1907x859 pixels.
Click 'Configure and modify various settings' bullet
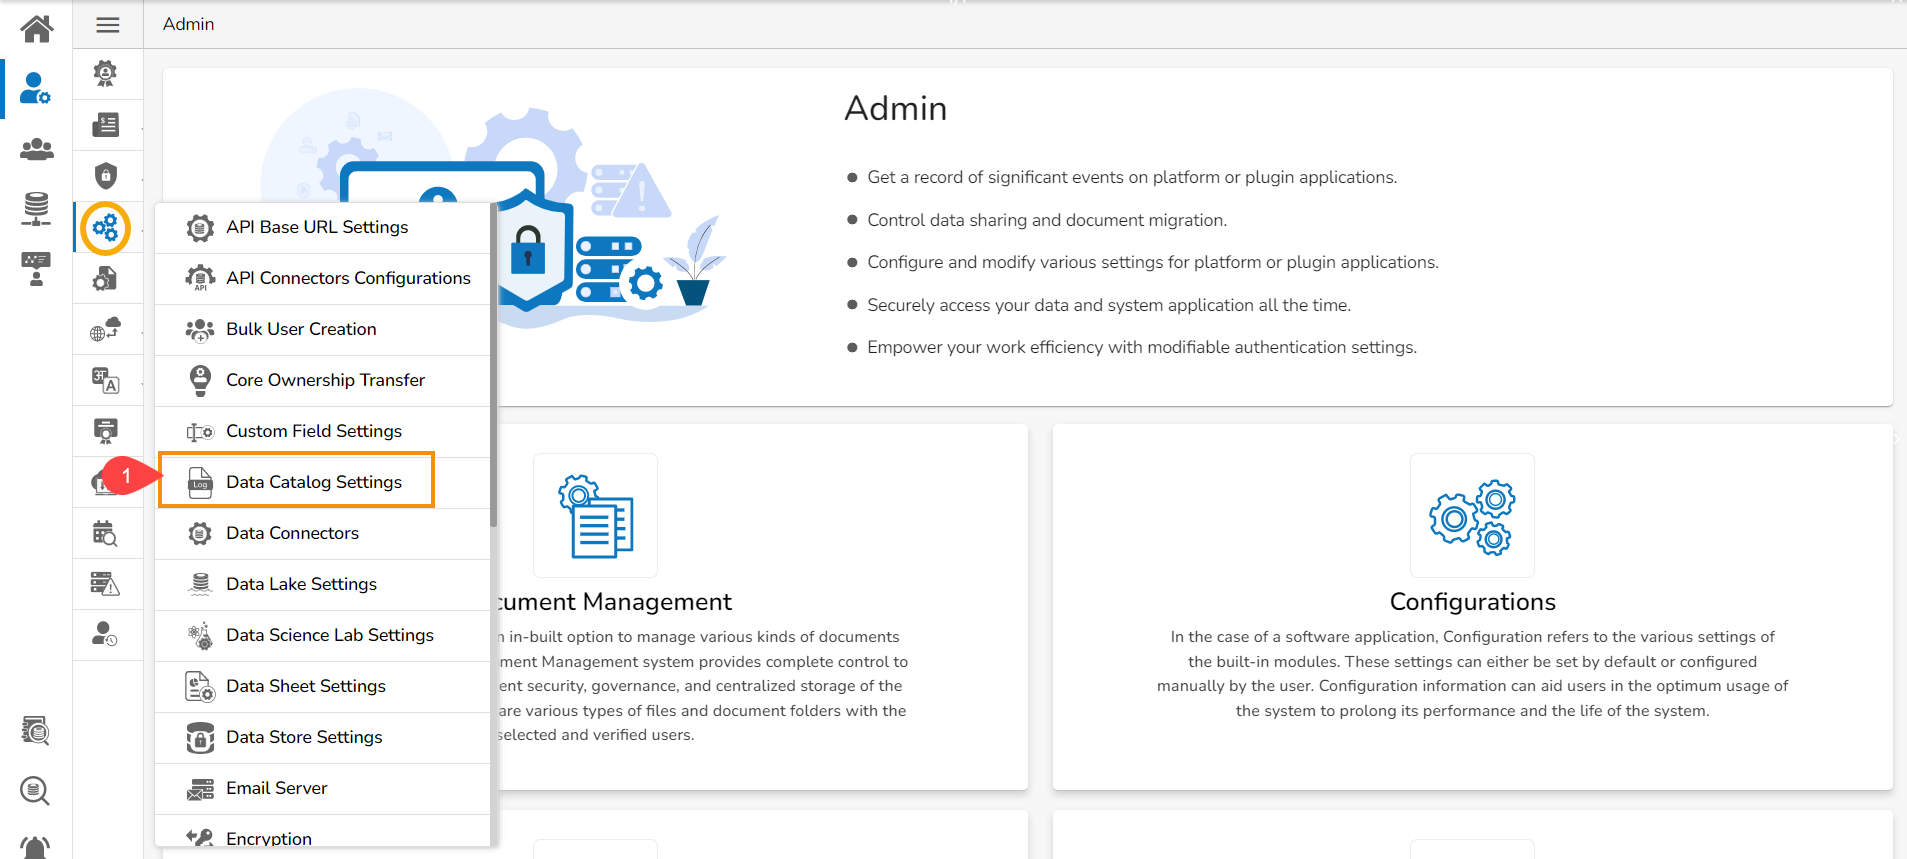point(1153,262)
